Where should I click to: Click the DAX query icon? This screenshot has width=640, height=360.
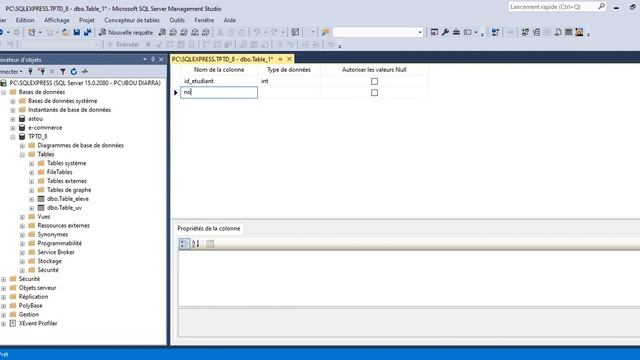pyautogui.click(x=206, y=32)
